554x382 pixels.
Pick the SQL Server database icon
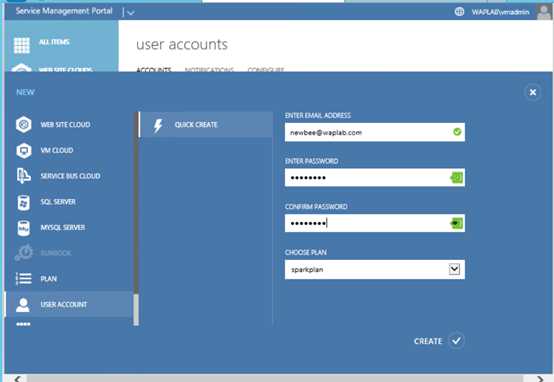[24, 202]
